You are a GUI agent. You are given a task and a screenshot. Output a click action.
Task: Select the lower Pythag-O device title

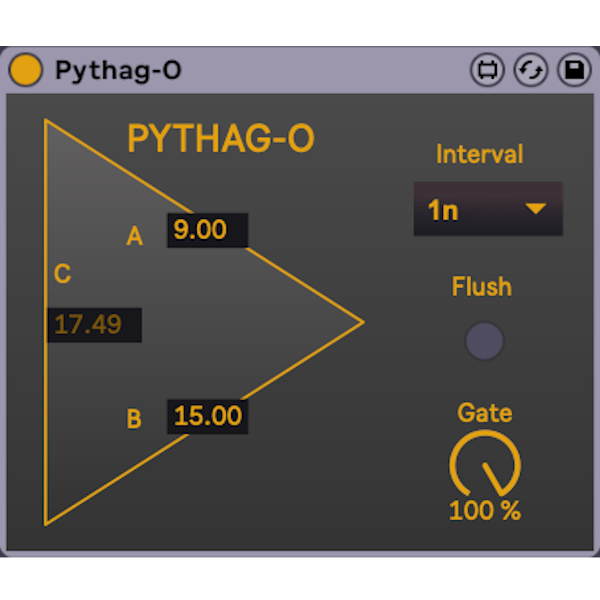coord(118,70)
